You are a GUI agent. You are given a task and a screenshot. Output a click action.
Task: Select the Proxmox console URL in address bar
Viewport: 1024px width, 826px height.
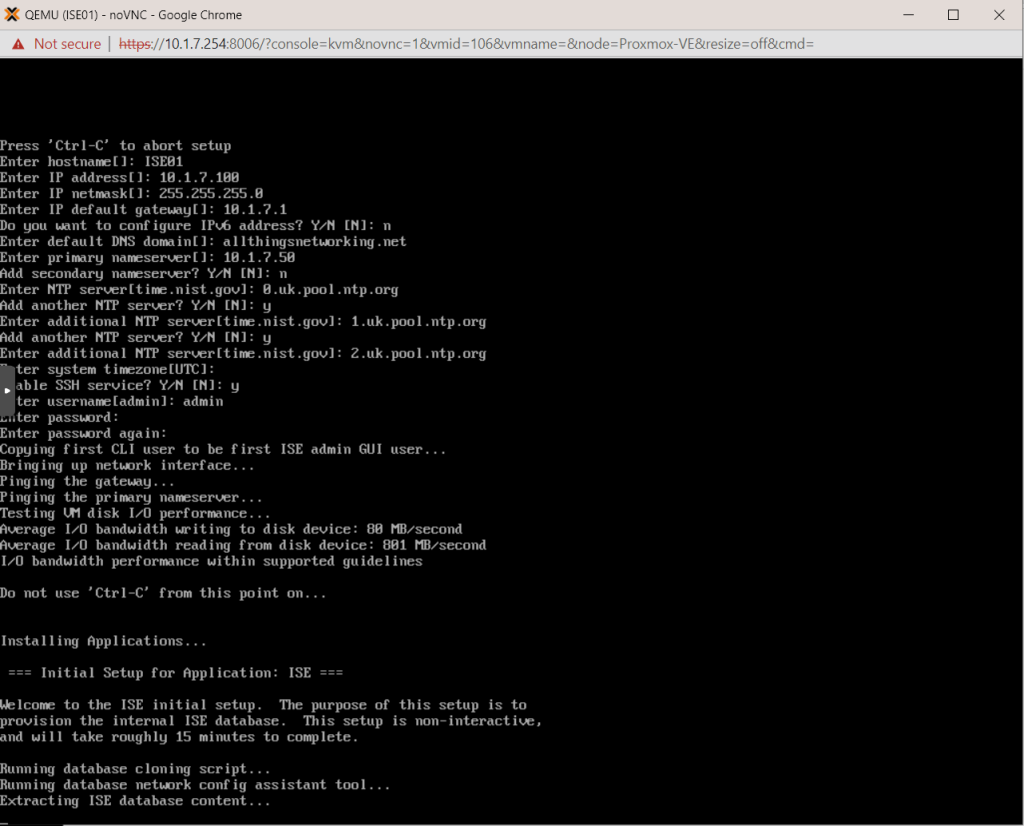coord(466,44)
